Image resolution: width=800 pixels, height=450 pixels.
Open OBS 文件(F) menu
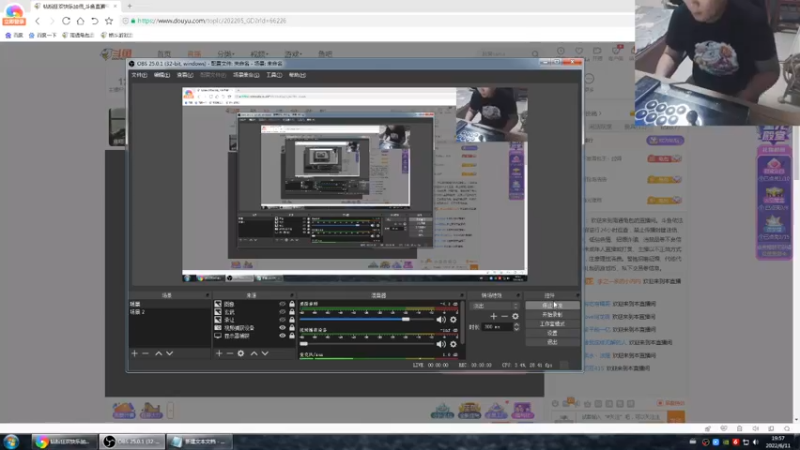pyautogui.click(x=139, y=75)
